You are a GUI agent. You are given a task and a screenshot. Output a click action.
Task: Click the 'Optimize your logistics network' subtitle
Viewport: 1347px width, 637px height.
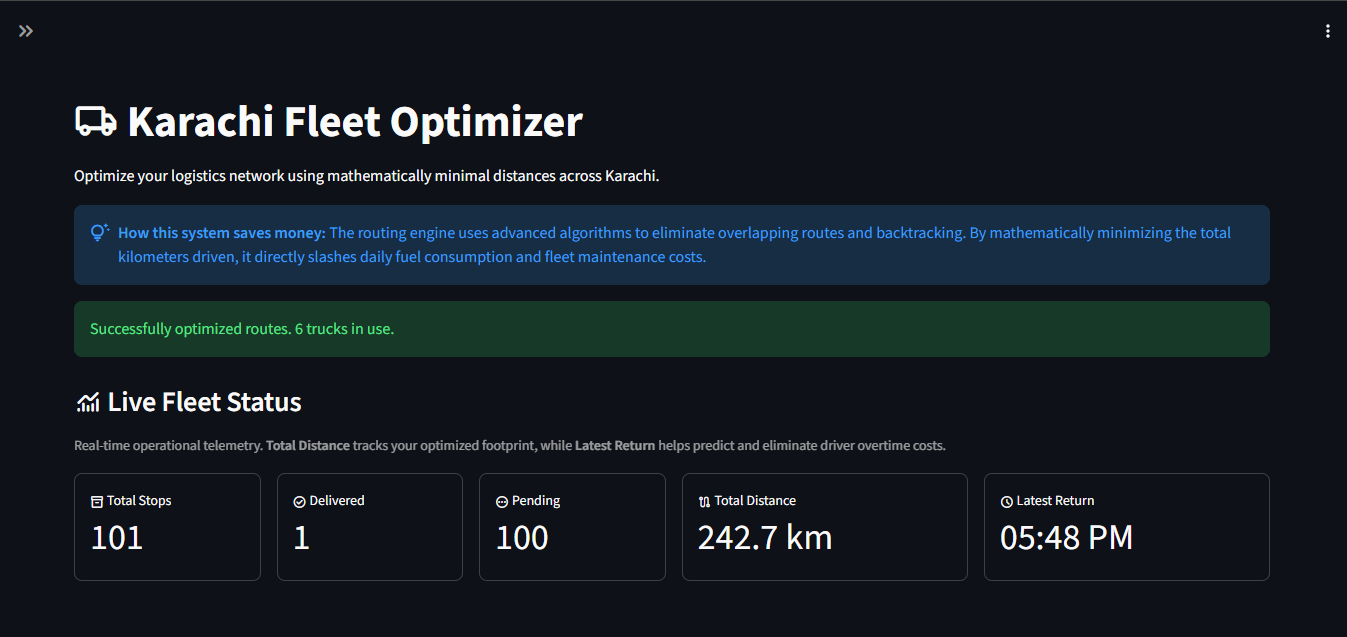(x=367, y=176)
